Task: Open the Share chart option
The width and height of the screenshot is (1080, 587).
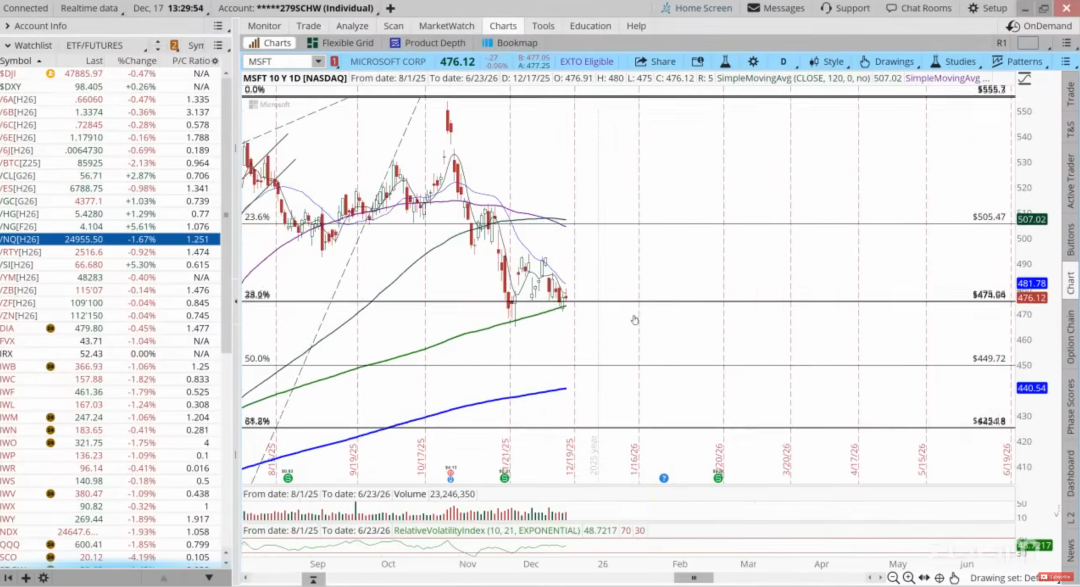Action: [x=655, y=61]
